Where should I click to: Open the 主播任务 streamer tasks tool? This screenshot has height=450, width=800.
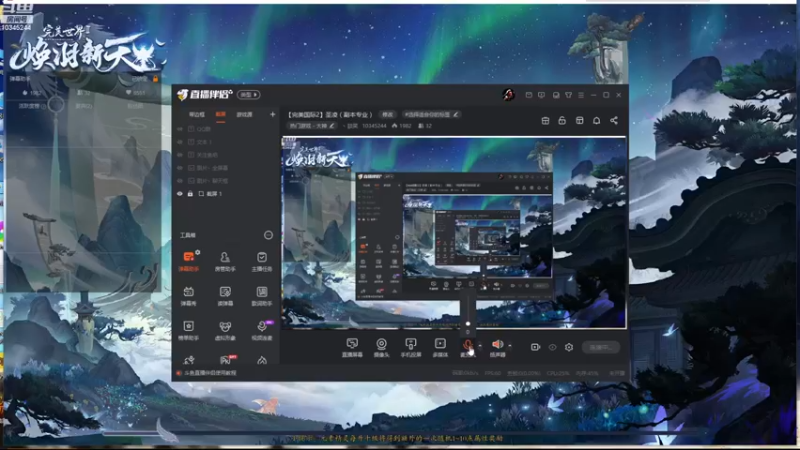coord(262,260)
